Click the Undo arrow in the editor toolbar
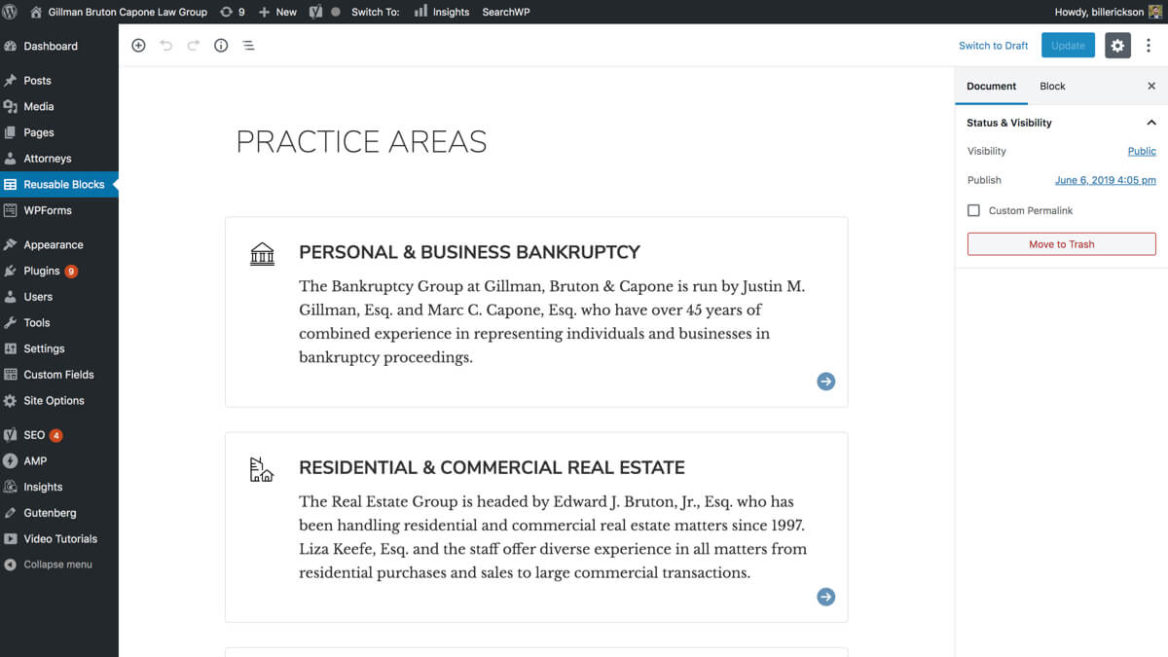Viewport: 1168px width, 657px height. (x=166, y=45)
